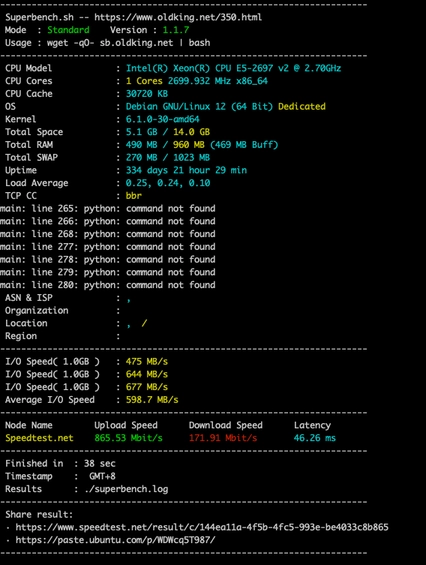
Task: Click the version number 1.1.7
Action: (176, 30)
